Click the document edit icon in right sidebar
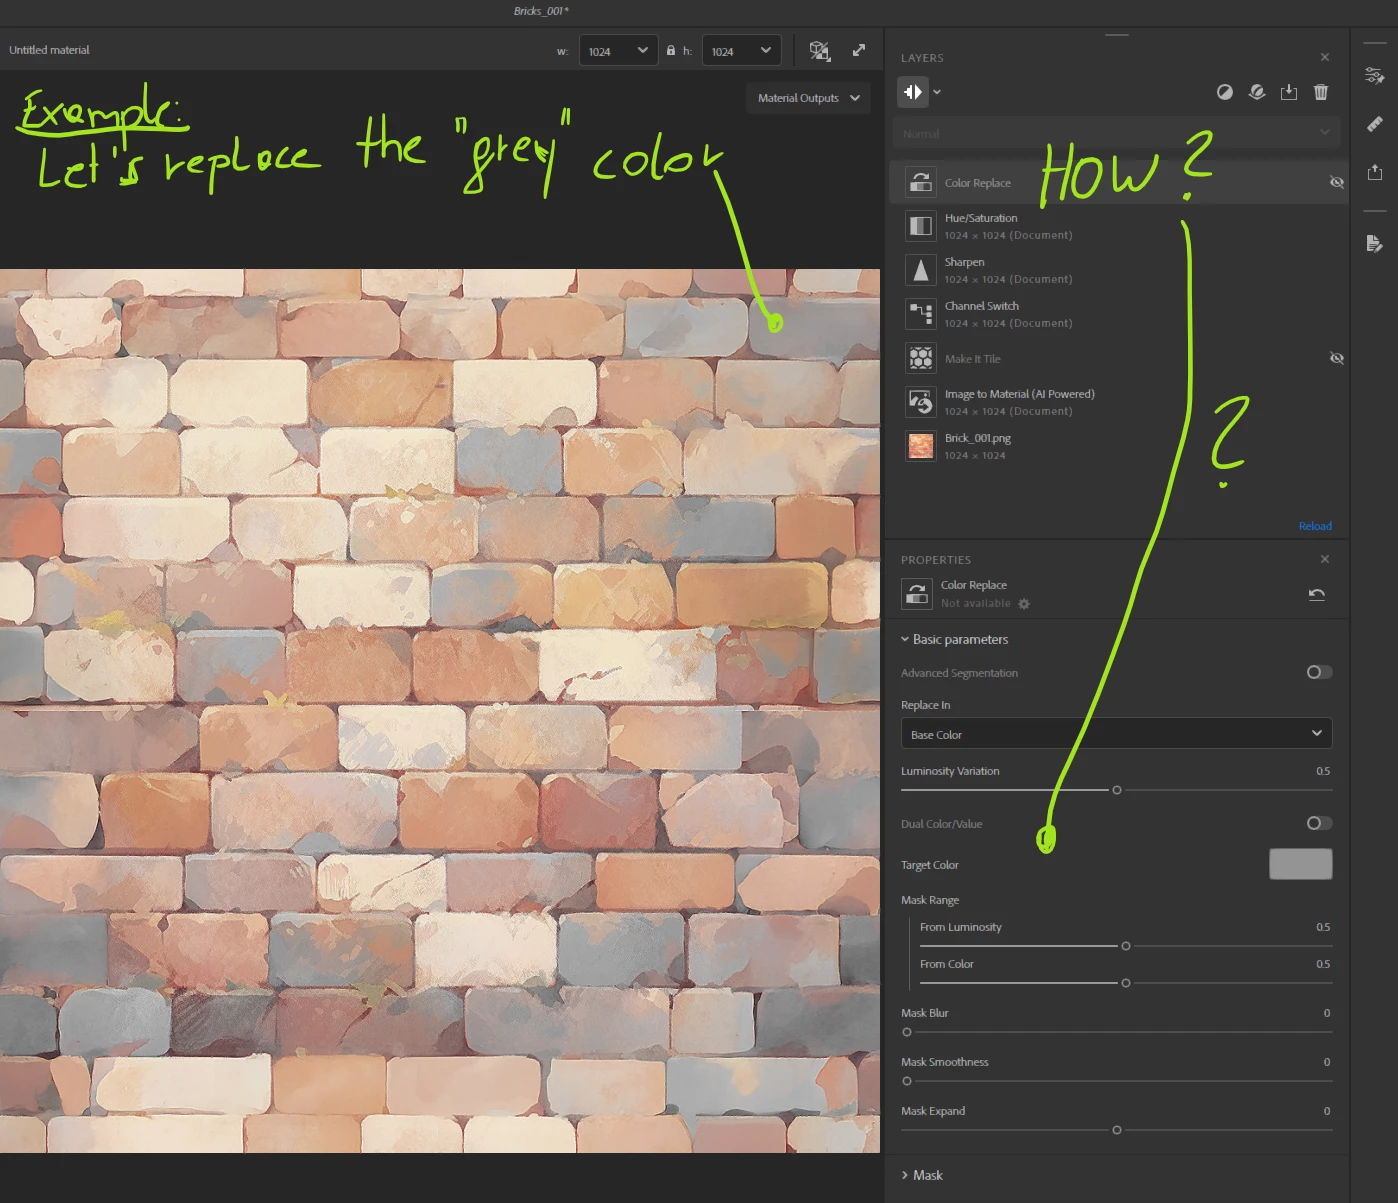1398x1203 pixels. pos(1375,243)
